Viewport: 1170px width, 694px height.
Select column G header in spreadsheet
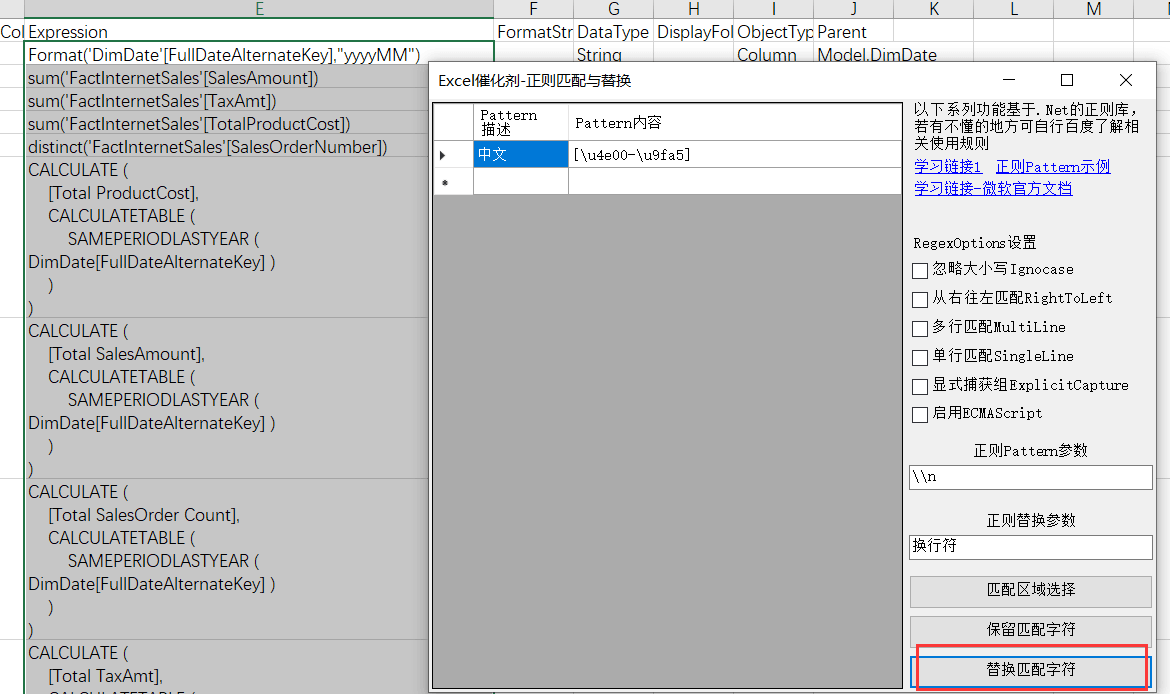613,9
